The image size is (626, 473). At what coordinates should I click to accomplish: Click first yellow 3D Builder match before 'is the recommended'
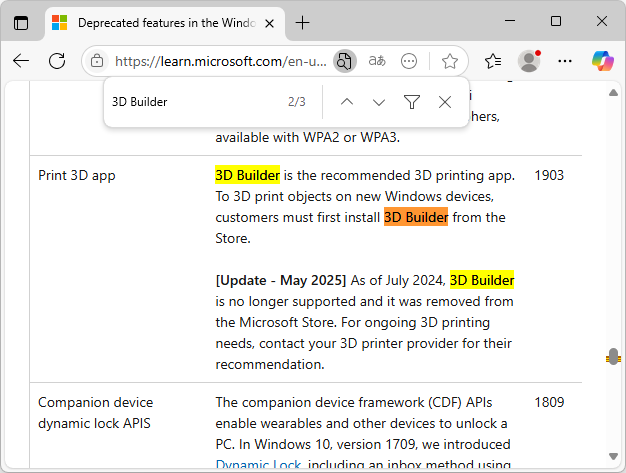coord(247,176)
